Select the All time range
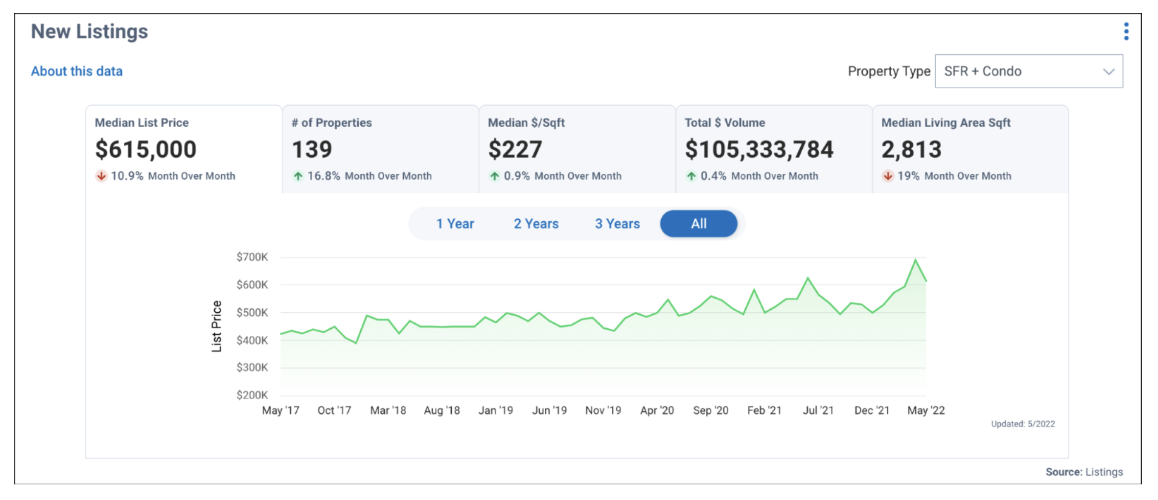This screenshot has width=1158, height=500. [699, 224]
